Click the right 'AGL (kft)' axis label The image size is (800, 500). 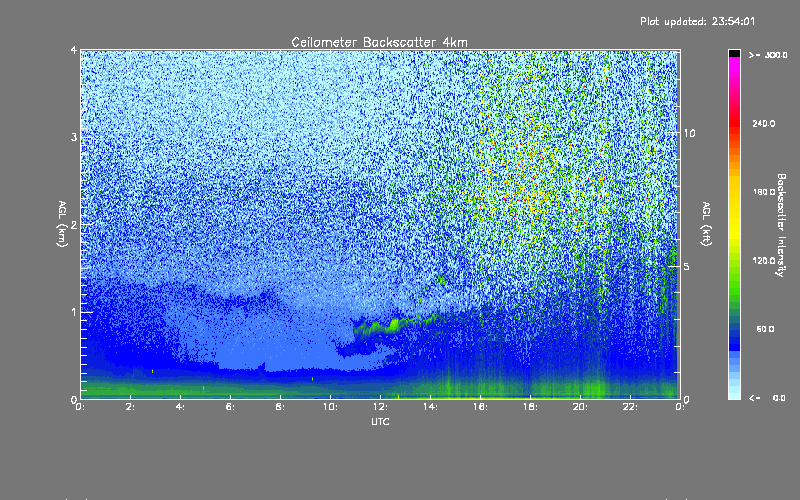[706, 224]
